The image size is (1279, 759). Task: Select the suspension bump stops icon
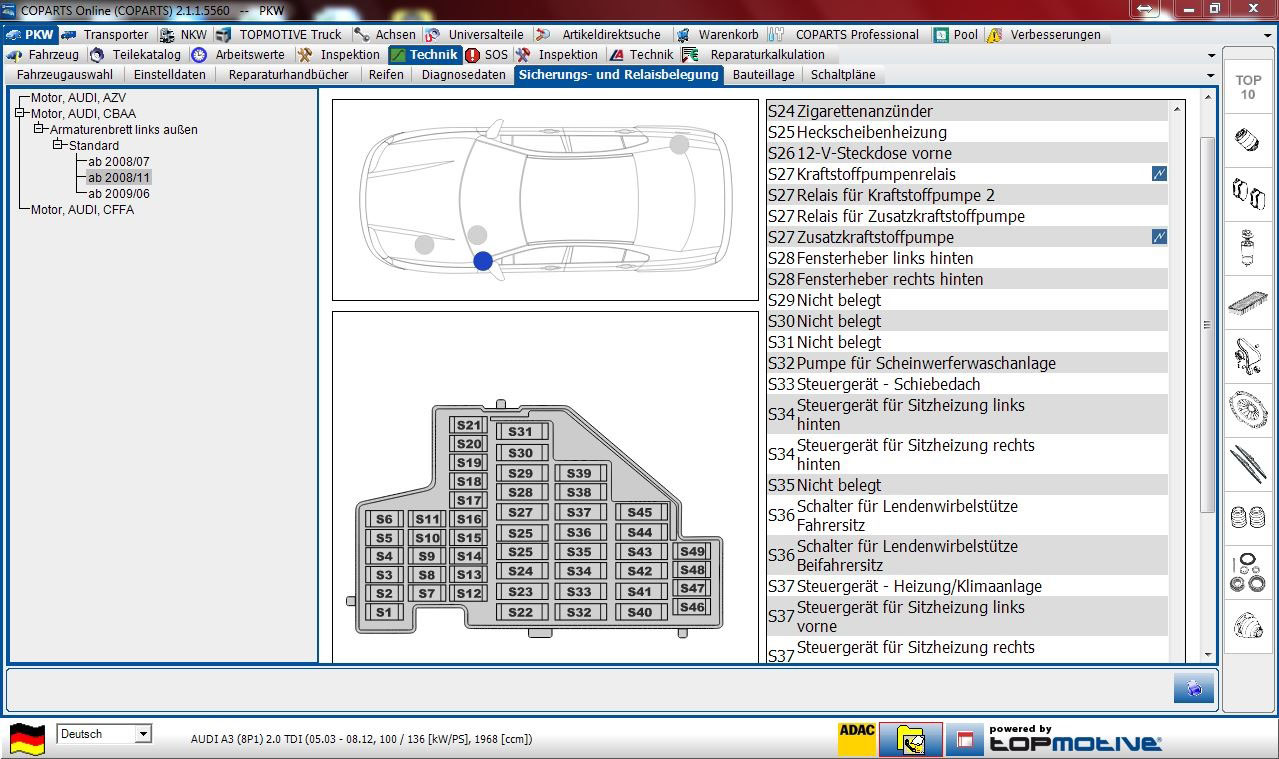pyautogui.click(x=1248, y=518)
